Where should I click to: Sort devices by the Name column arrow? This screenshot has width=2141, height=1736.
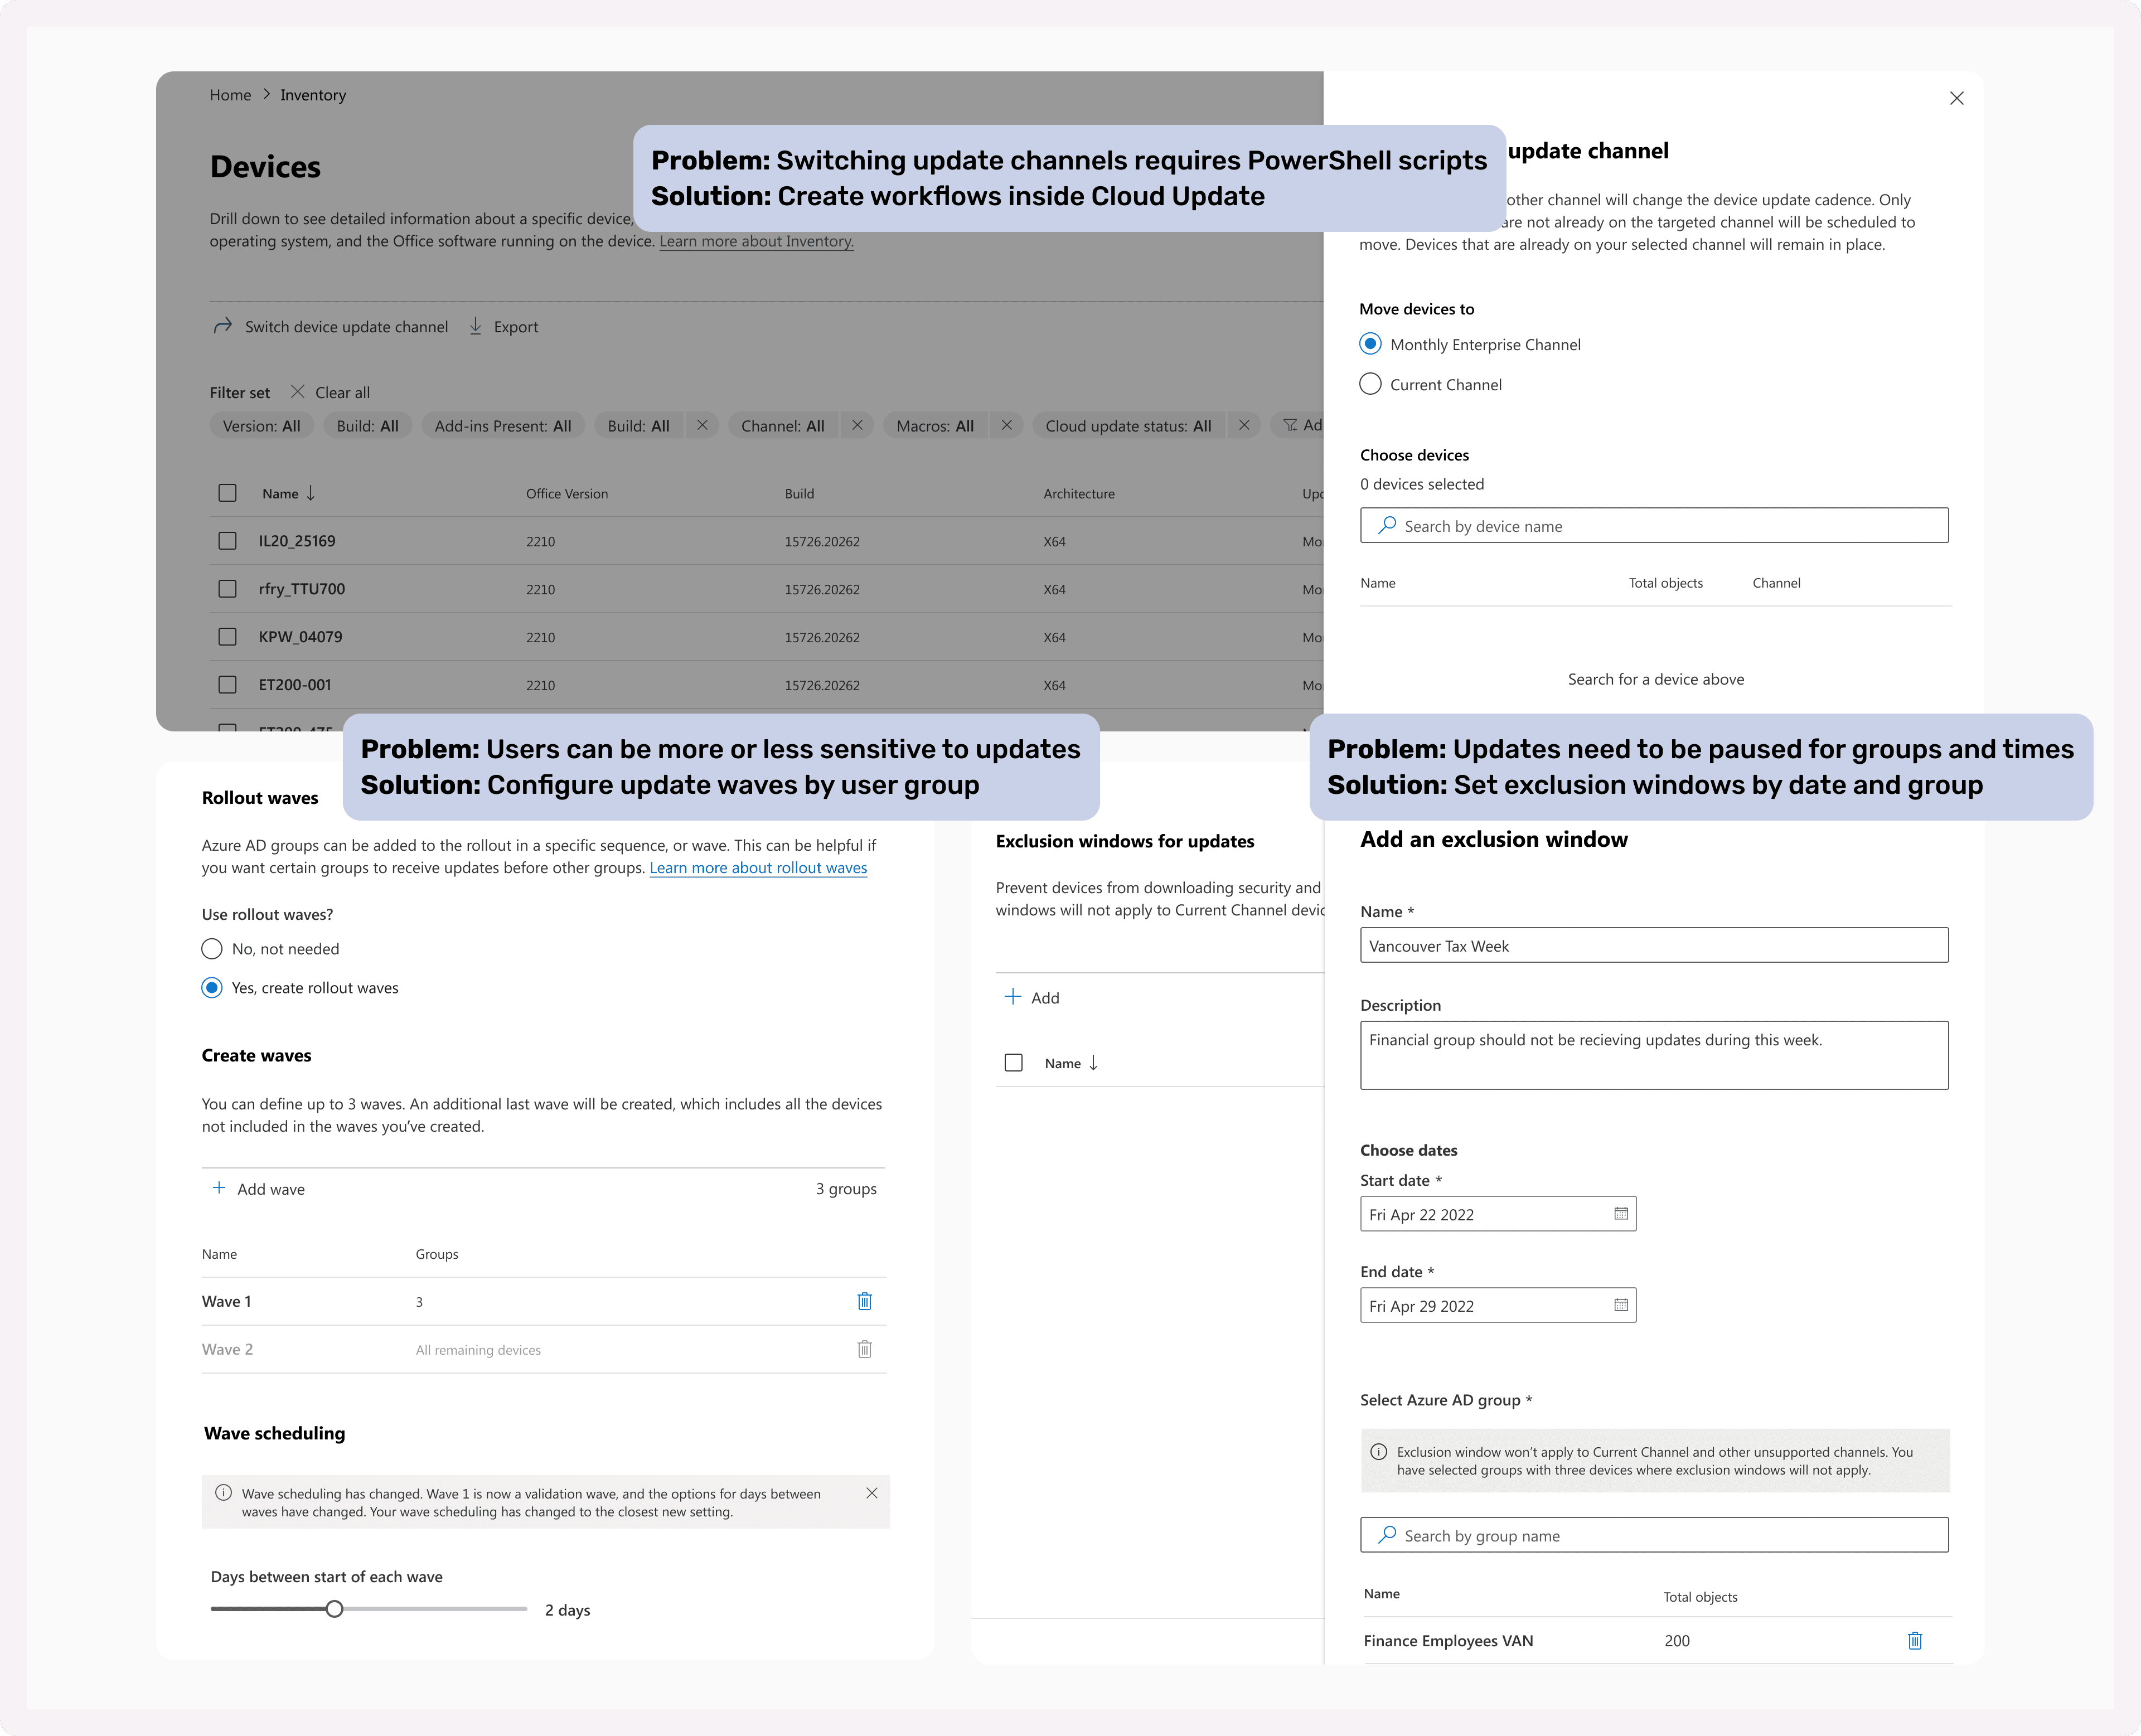click(311, 493)
